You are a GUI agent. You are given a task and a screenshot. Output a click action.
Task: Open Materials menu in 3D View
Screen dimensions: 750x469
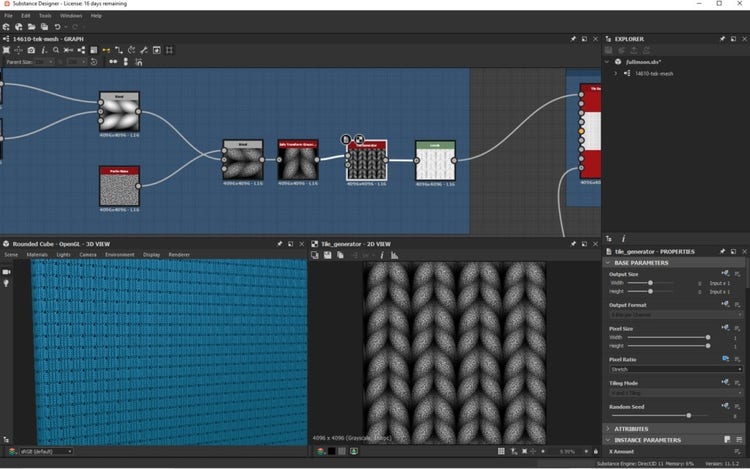37,255
